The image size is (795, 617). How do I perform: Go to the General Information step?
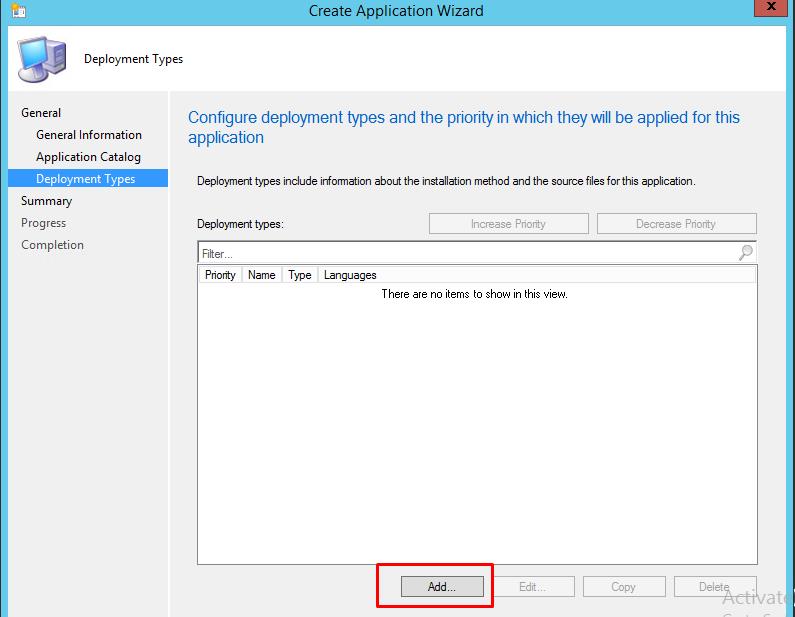pyautogui.click(x=89, y=135)
